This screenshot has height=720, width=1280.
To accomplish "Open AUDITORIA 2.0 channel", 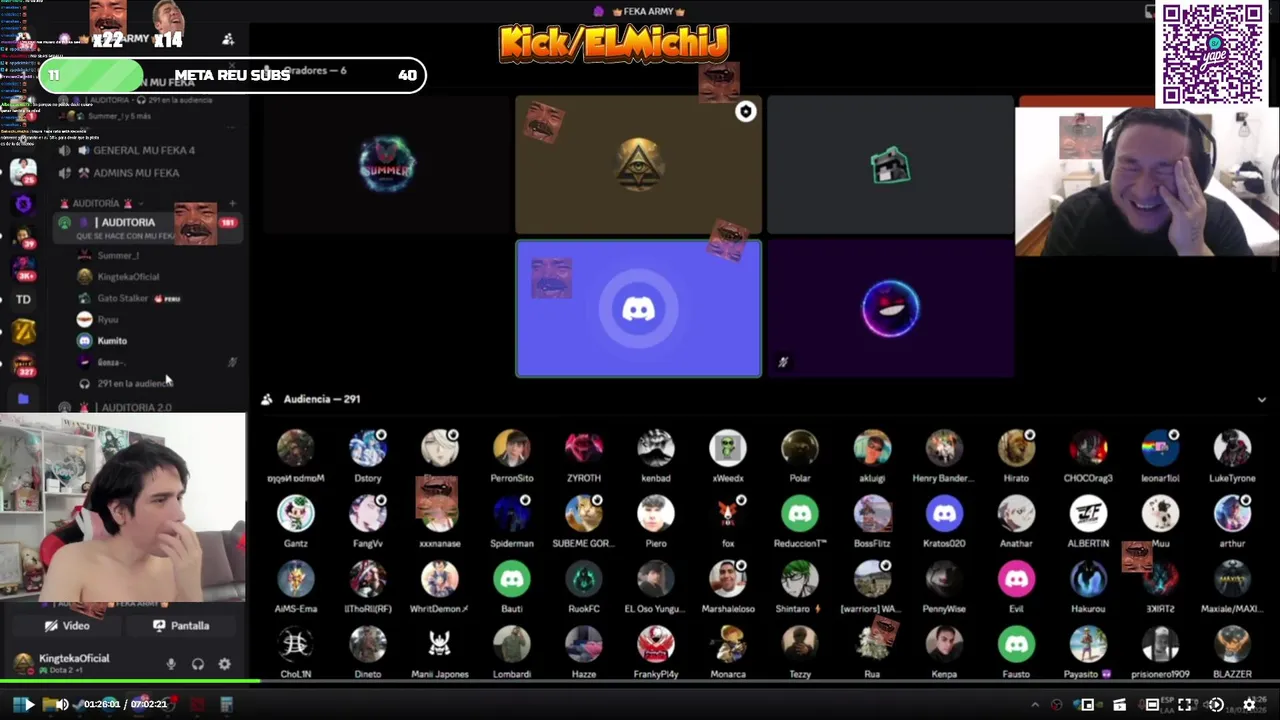I will [136, 407].
